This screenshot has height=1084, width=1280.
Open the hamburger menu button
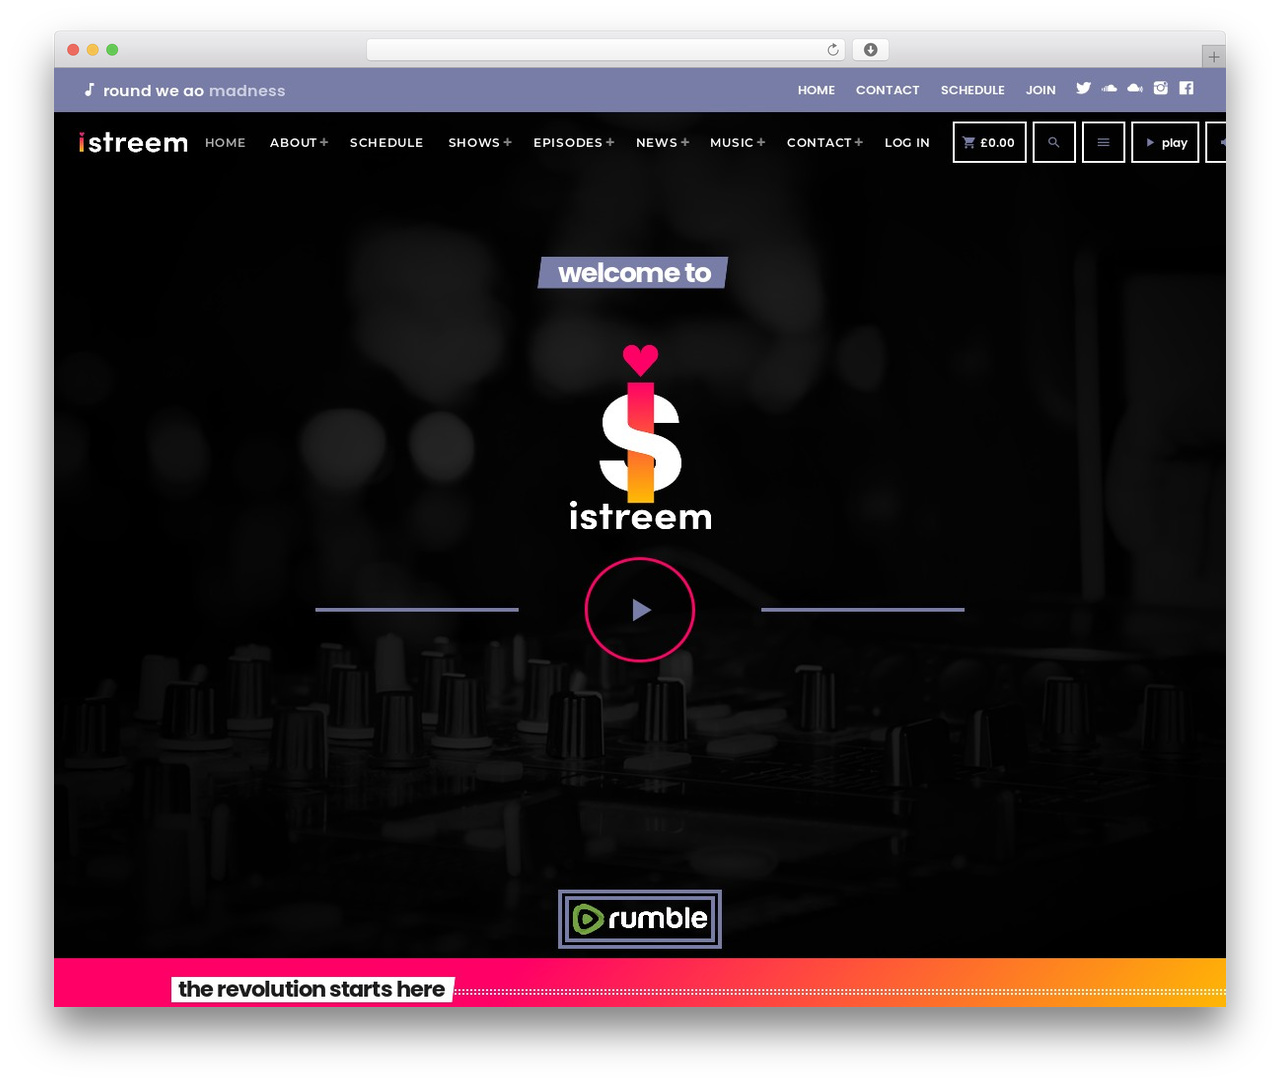[1104, 142]
